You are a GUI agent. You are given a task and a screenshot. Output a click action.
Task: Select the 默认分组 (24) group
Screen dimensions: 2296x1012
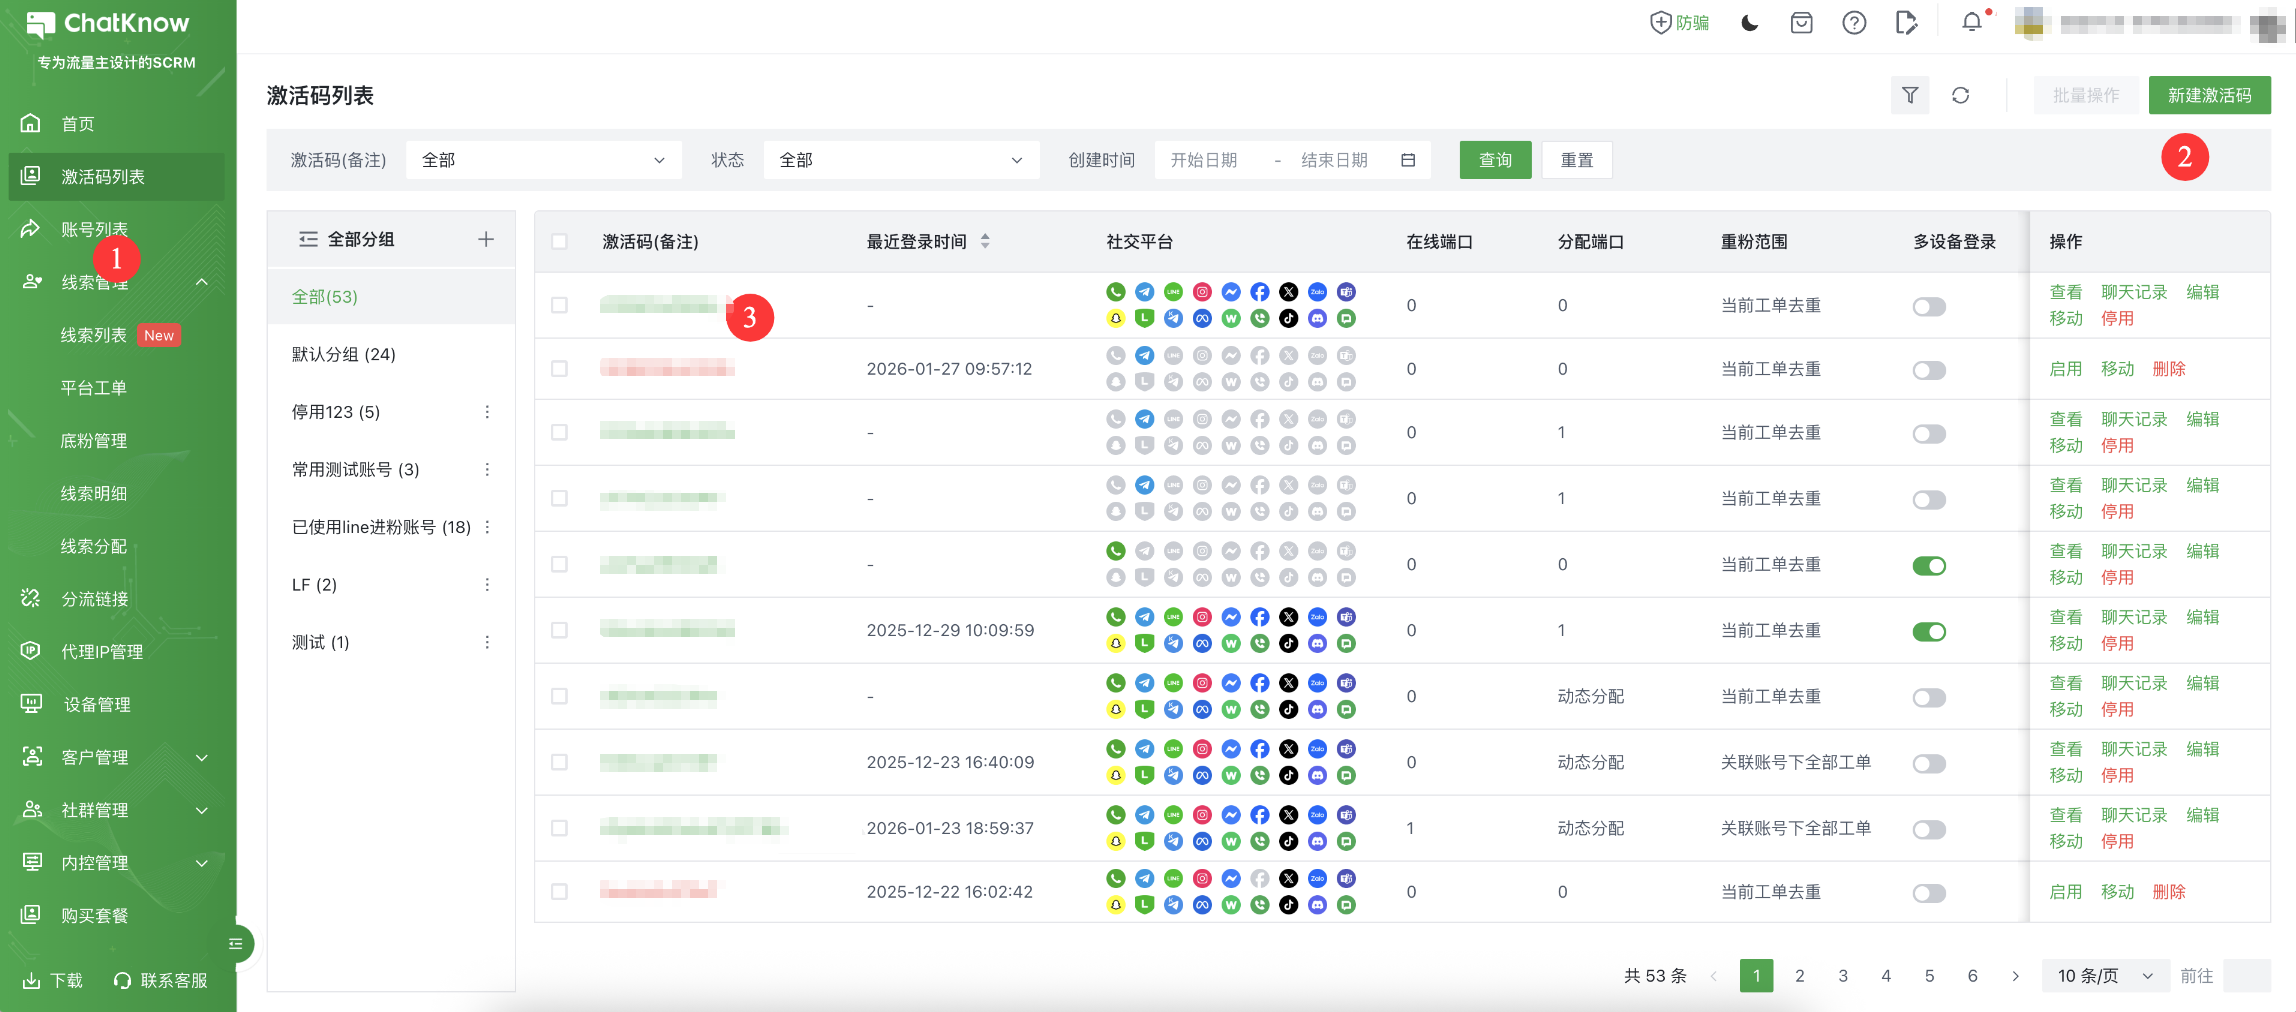point(343,354)
